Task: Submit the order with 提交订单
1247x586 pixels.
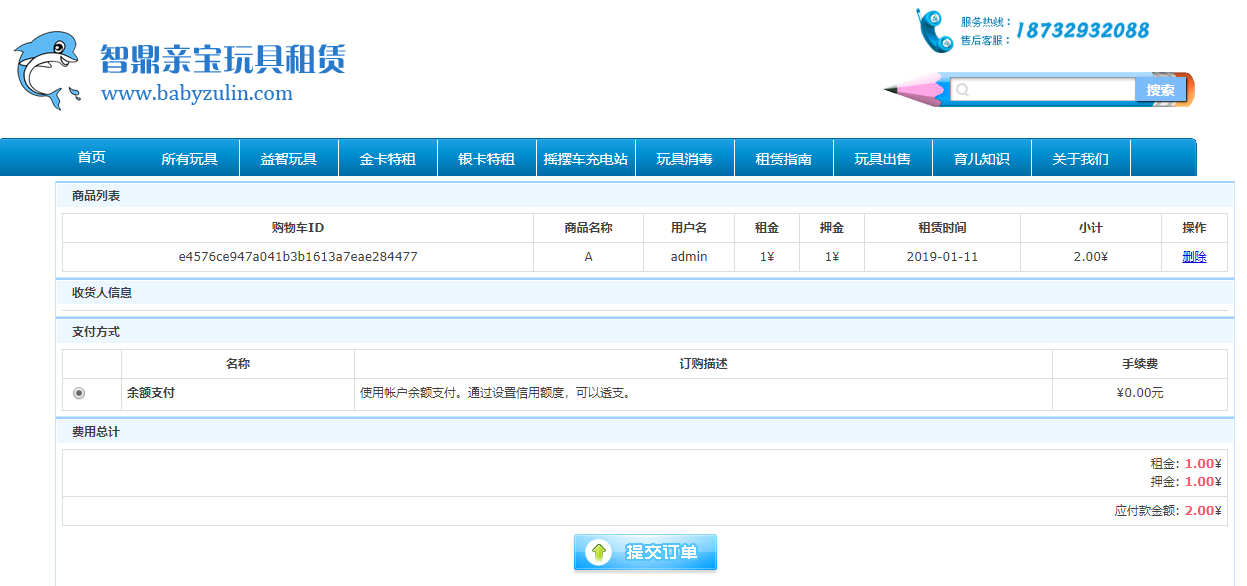Action: (x=645, y=552)
